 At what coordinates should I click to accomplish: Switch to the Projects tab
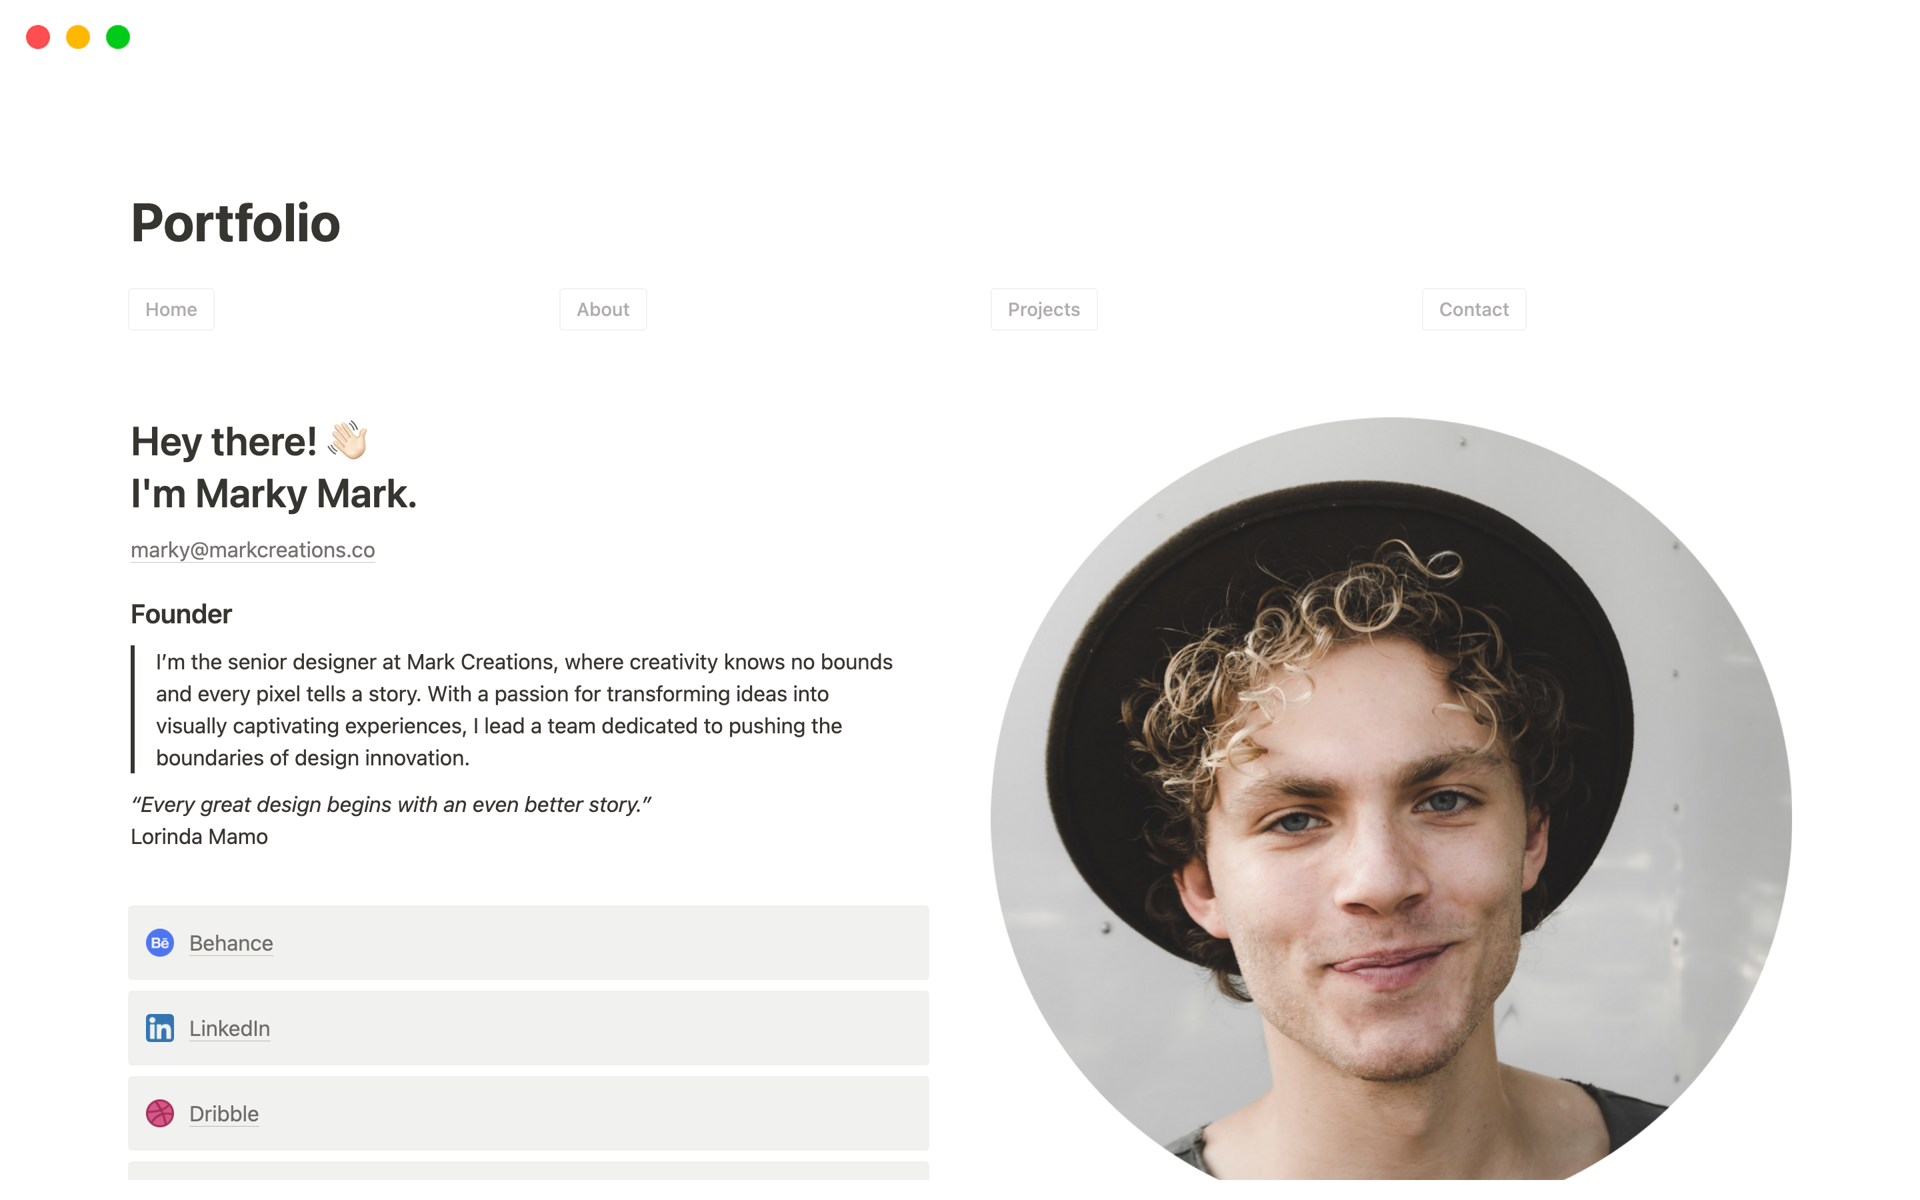click(1041, 308)
